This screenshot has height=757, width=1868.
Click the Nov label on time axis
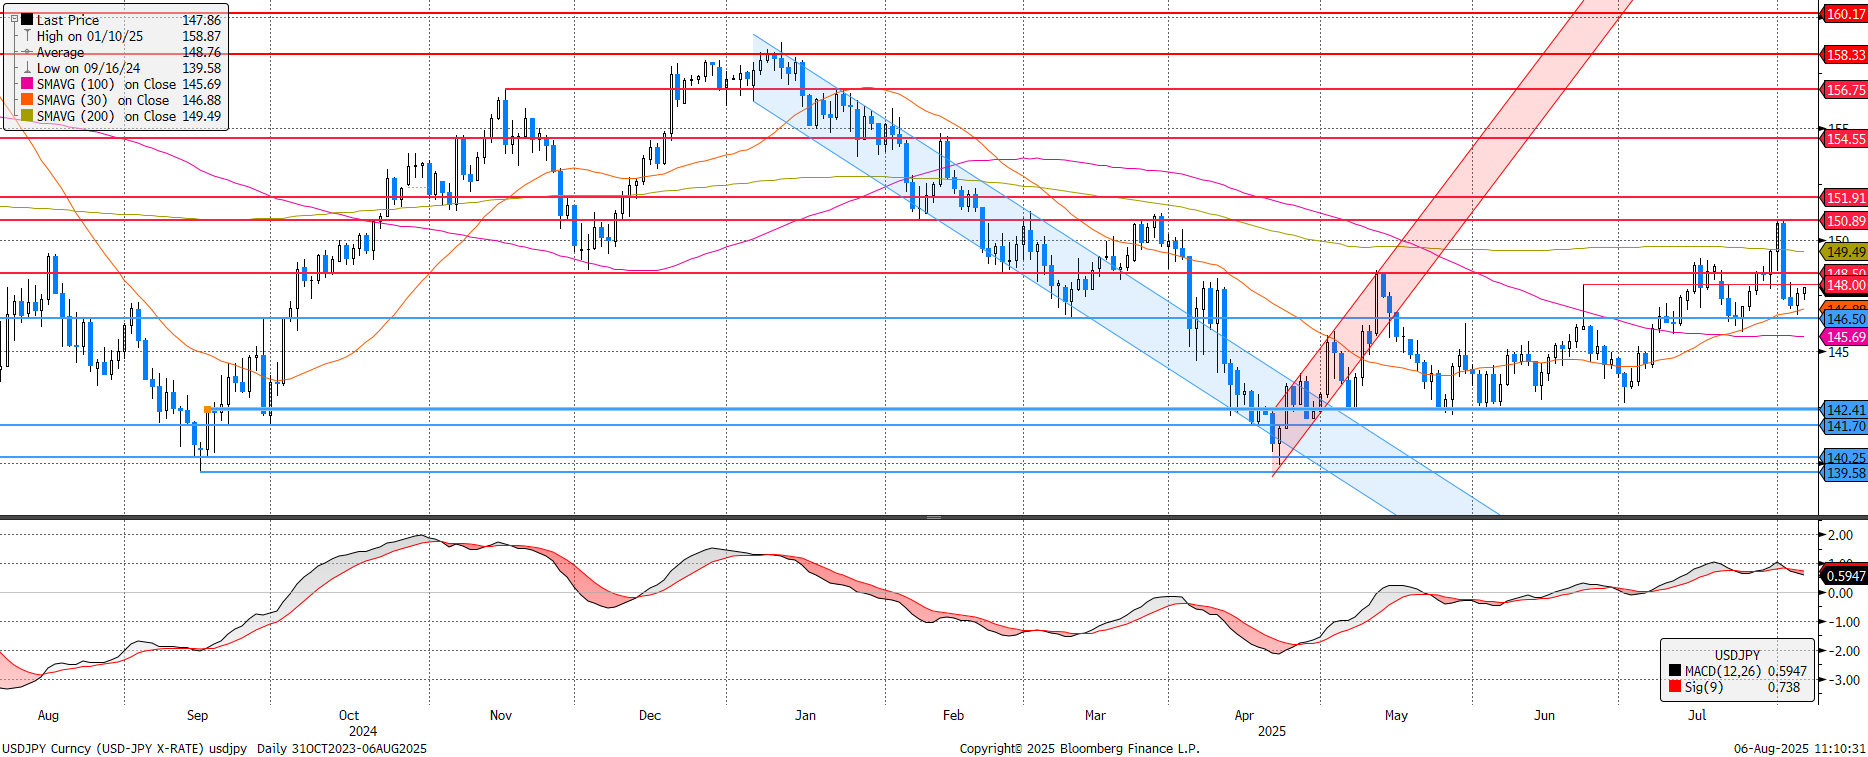click(501, 716)
